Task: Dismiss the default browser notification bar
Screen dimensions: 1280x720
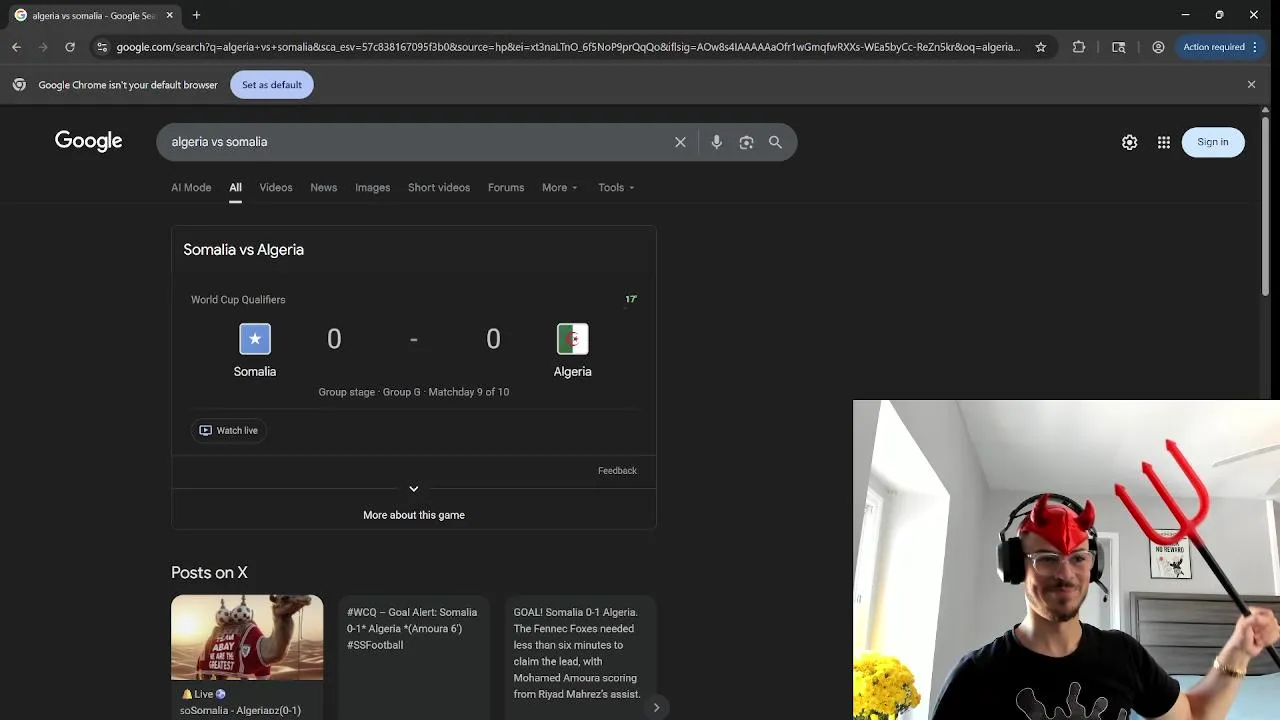Action: click(x=1251, y=85)
